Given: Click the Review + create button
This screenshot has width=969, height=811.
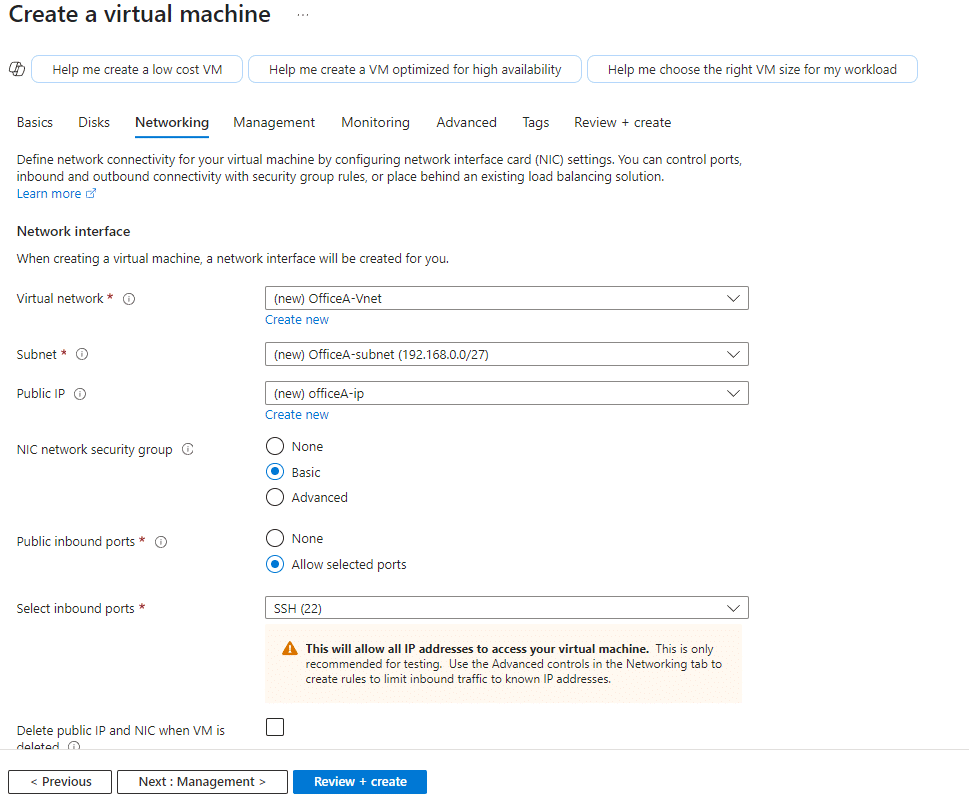Looking at the screenshot, I should [x=360, y=782].
